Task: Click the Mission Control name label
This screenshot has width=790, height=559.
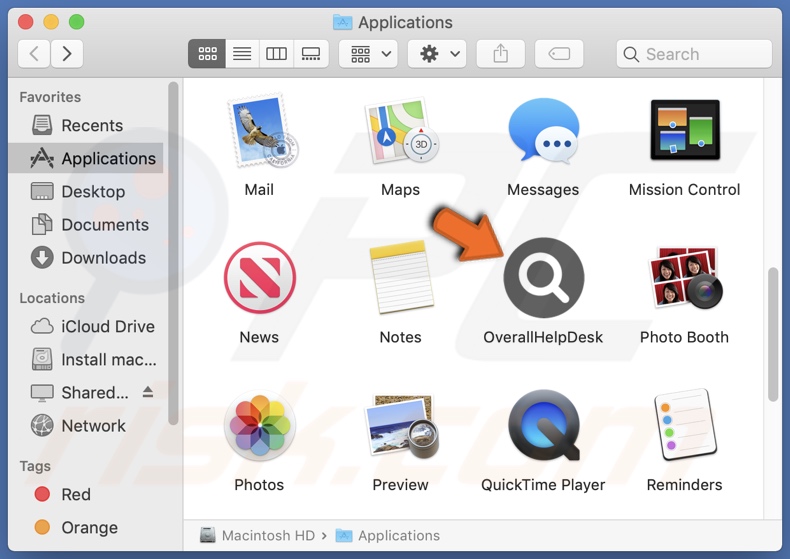Action: click(x=684, y=190)
